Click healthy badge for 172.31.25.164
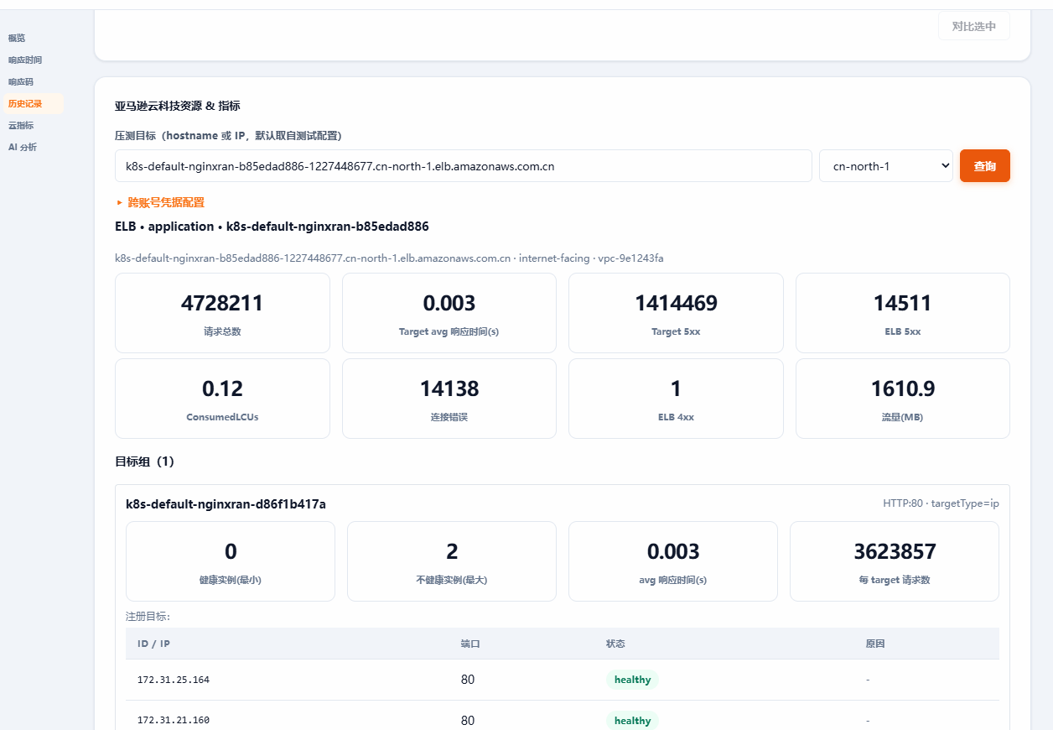The width and height of the screenshot is (1053, 730). click(x=632, y=680)
